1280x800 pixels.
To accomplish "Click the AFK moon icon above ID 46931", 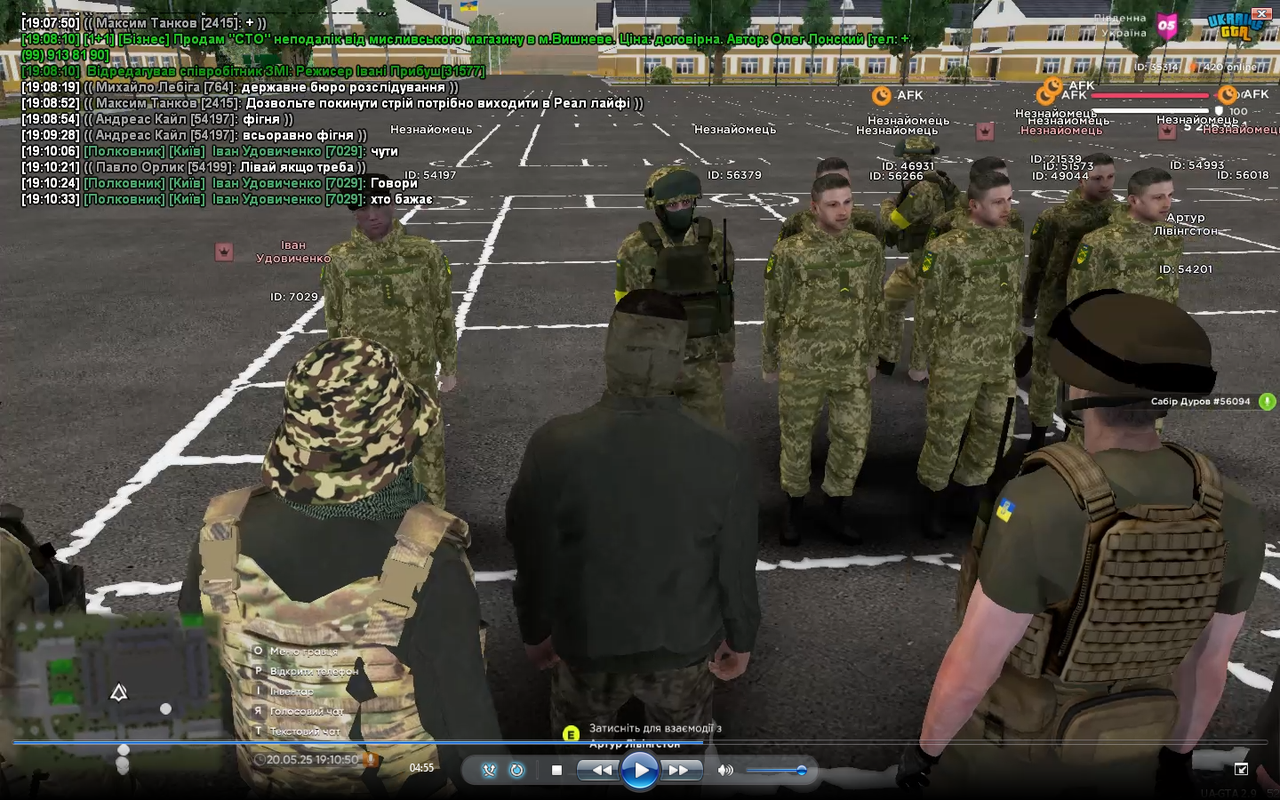I will (x=881, y=95).
